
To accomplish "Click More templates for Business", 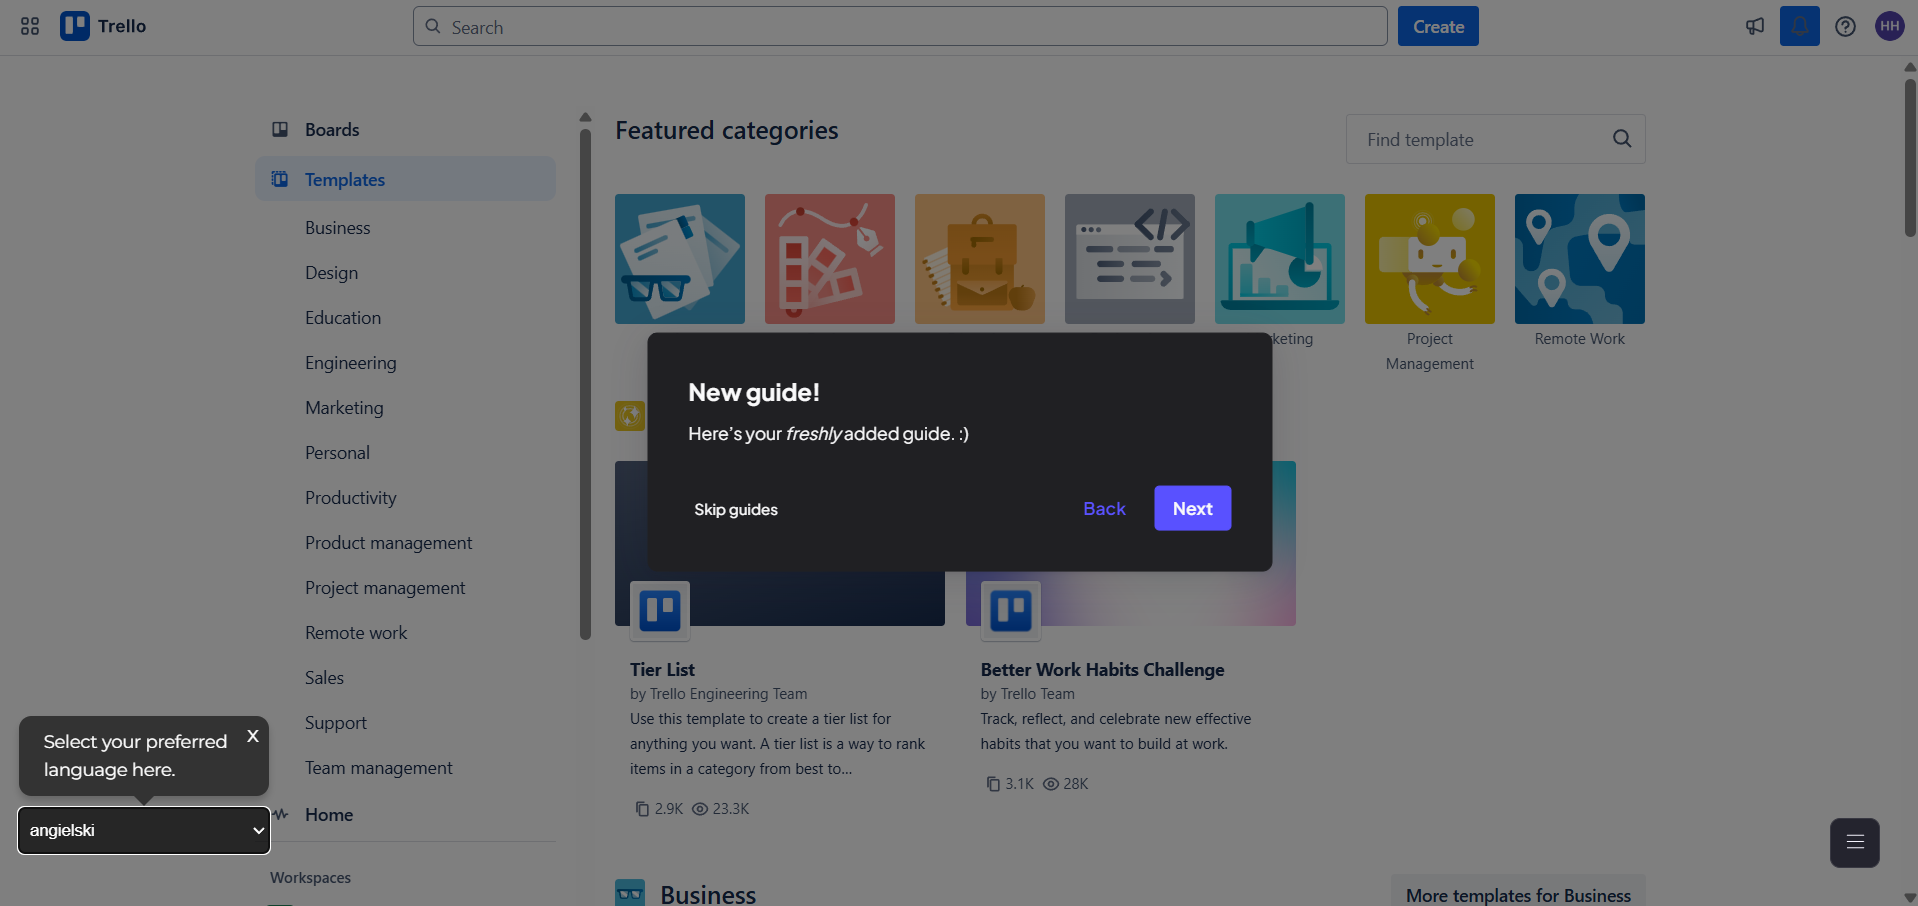I will point(1518,895).
